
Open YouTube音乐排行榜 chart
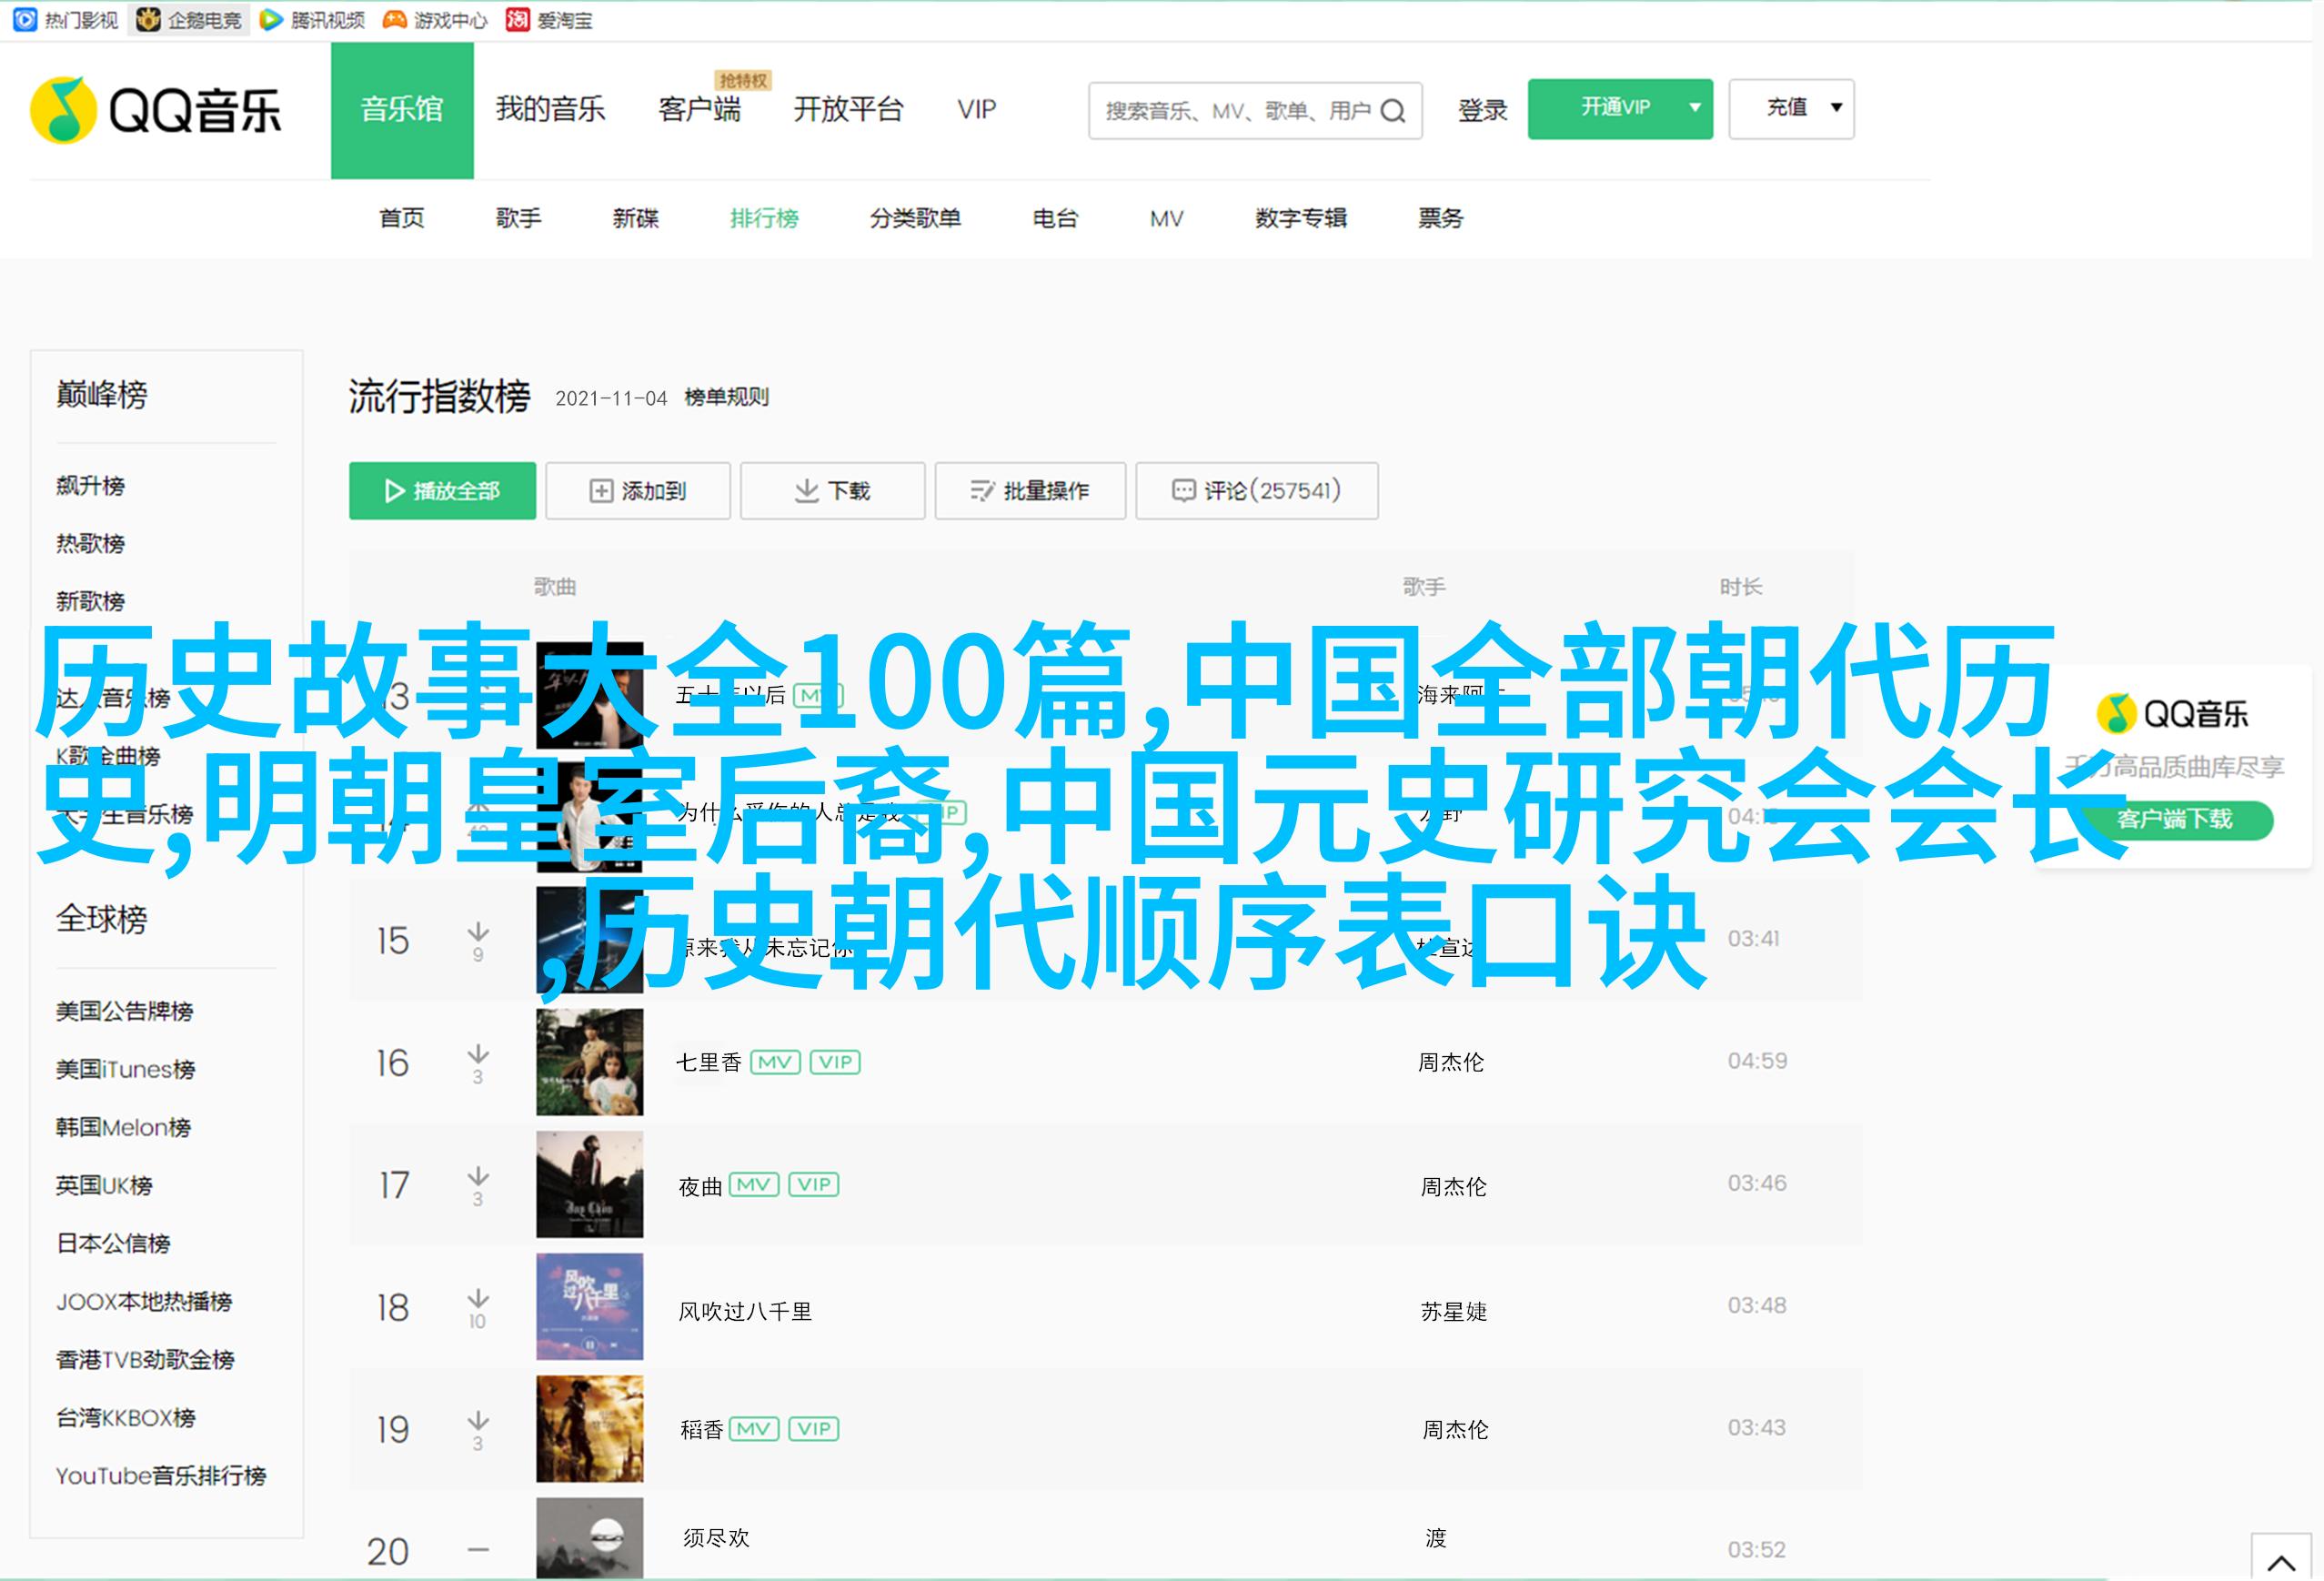tap(161, 1475)
